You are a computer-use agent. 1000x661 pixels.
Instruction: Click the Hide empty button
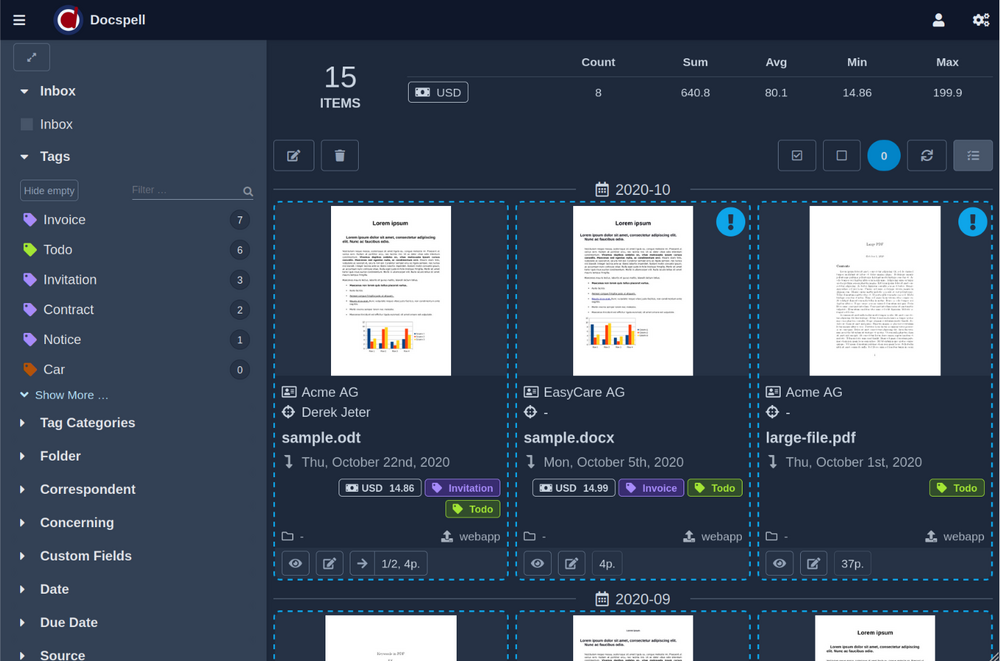pyautogui.click(x=49, y=191)
